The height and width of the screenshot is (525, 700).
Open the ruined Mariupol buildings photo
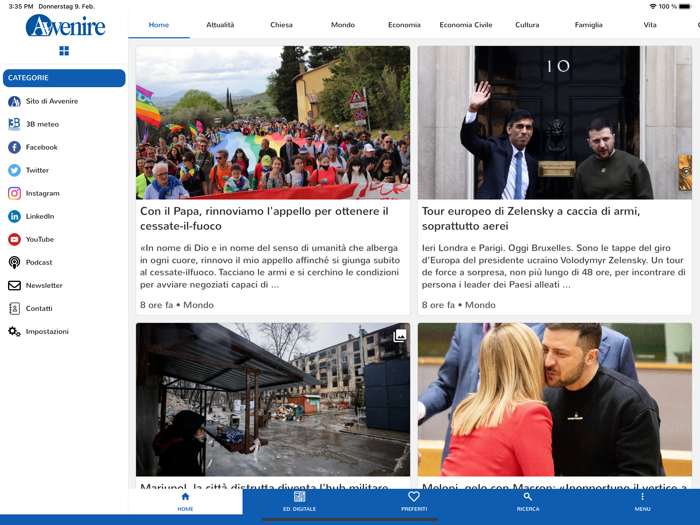click(x=273, y=400)
